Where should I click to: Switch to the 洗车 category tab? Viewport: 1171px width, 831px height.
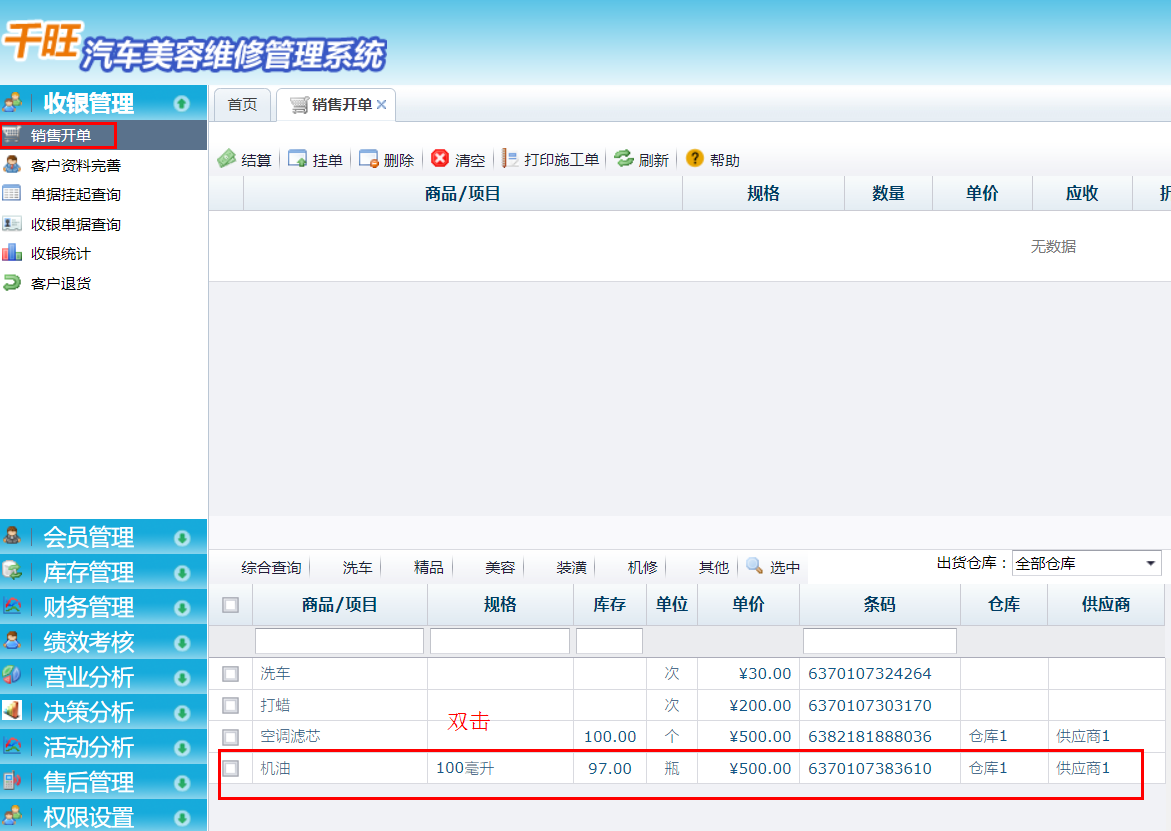(x=357, y=567)
